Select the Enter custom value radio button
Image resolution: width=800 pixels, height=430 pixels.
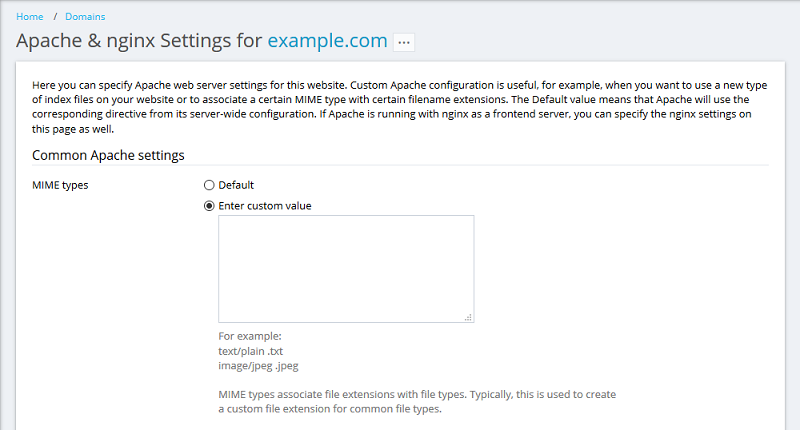pos(209,206)
